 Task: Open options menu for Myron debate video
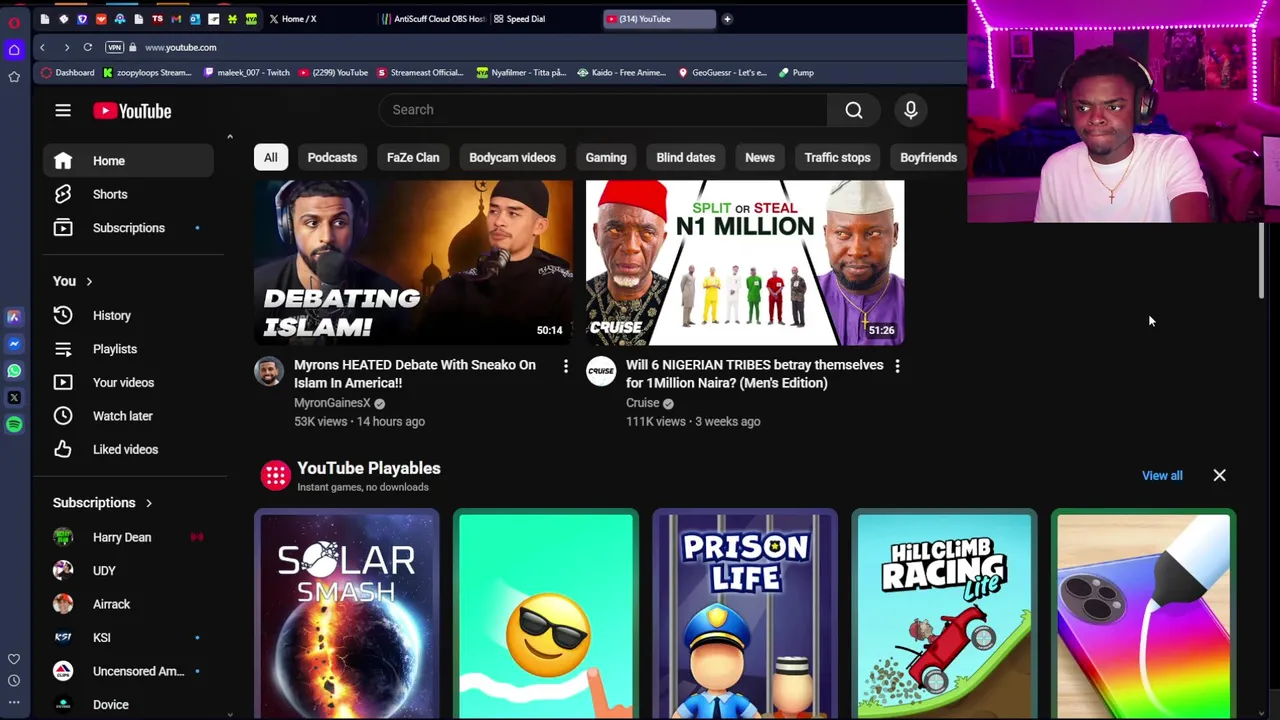[566, 367]
